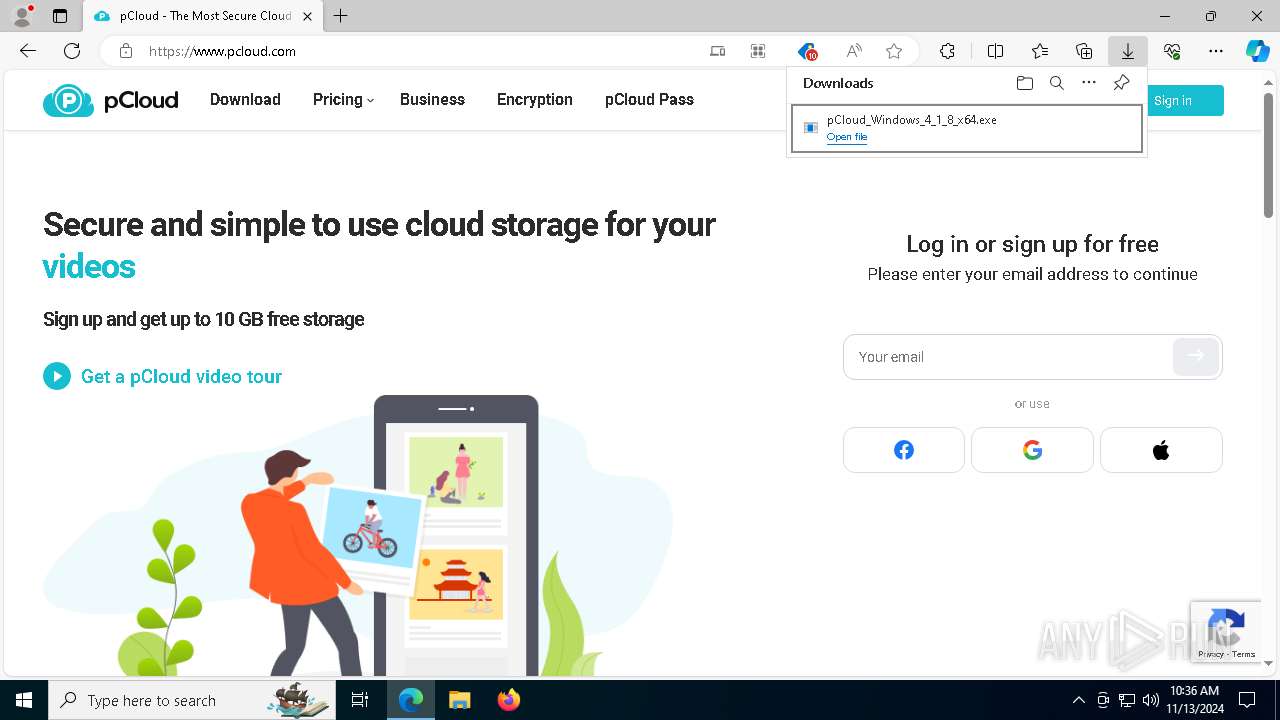Close the pCloud tab
Viewport: 1280px width, 720px height.
click(307, 16)
